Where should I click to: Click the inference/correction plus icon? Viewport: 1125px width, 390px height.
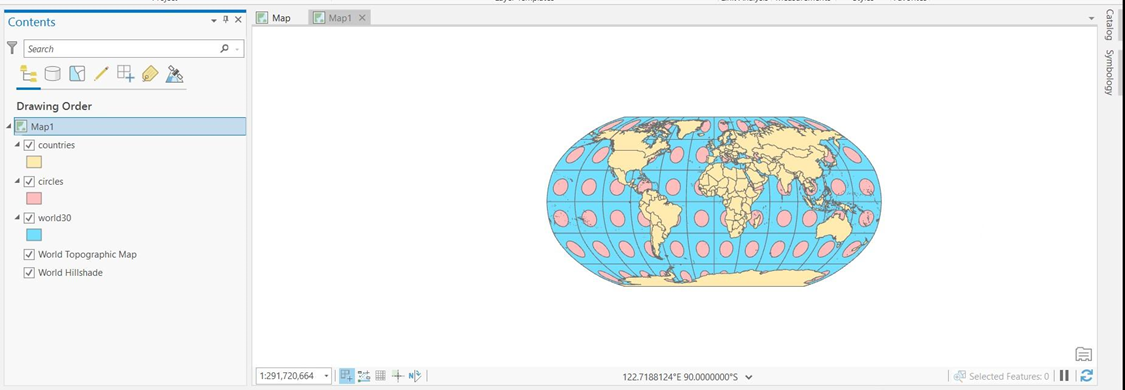coord(397,376)
